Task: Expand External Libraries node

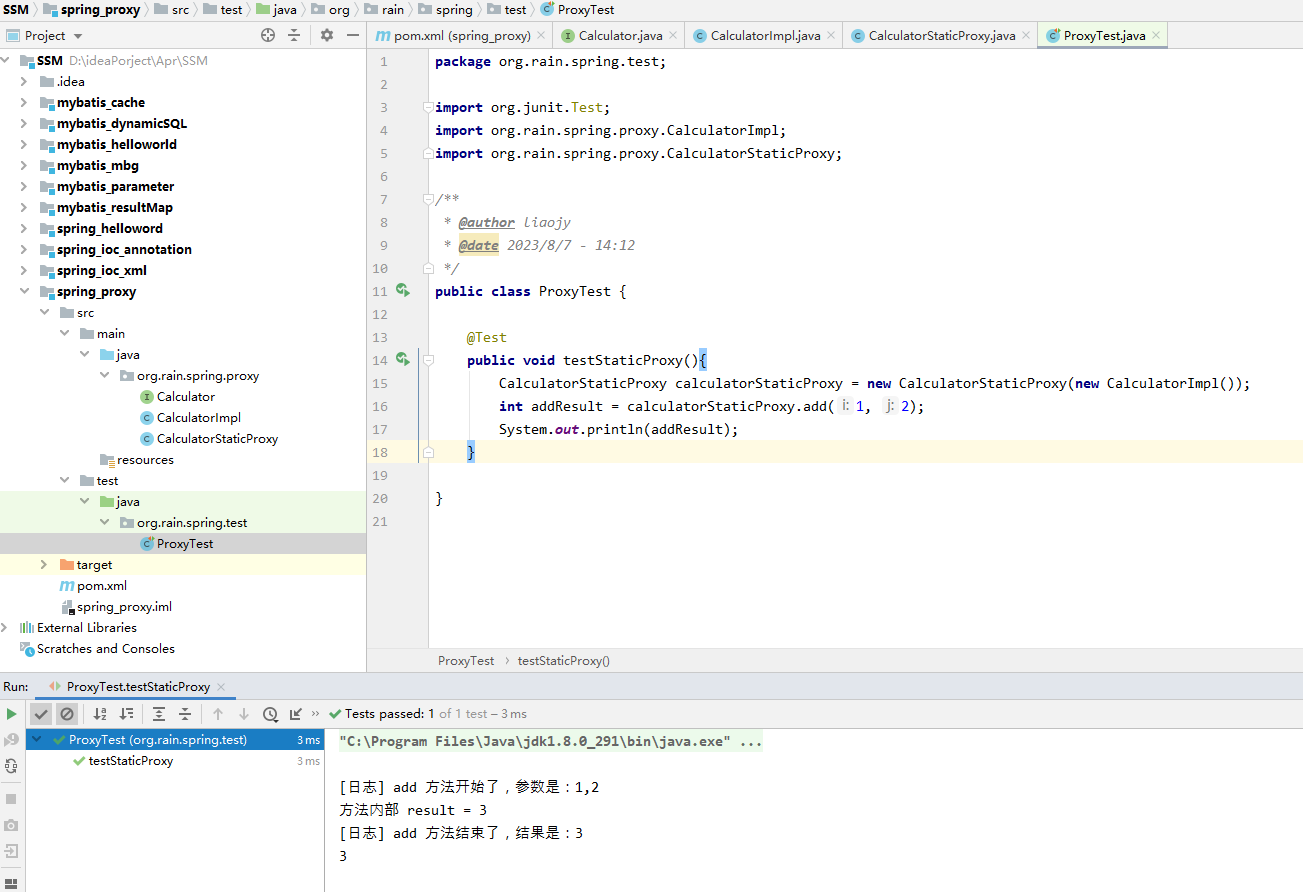Action: click(5, 628)
